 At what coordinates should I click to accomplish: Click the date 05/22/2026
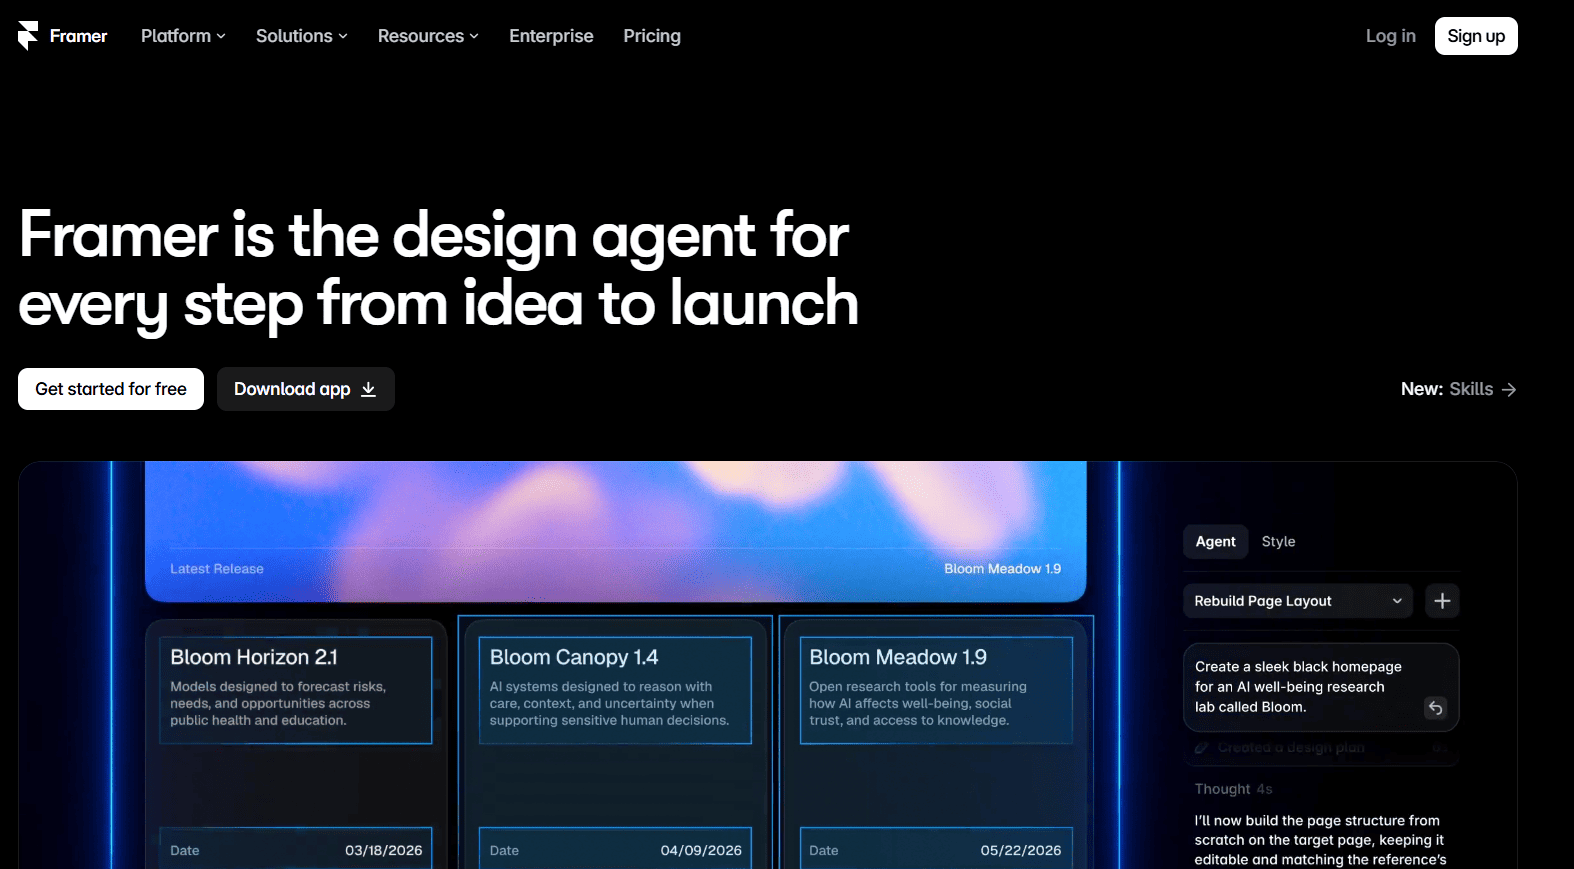click(1021, 851)
